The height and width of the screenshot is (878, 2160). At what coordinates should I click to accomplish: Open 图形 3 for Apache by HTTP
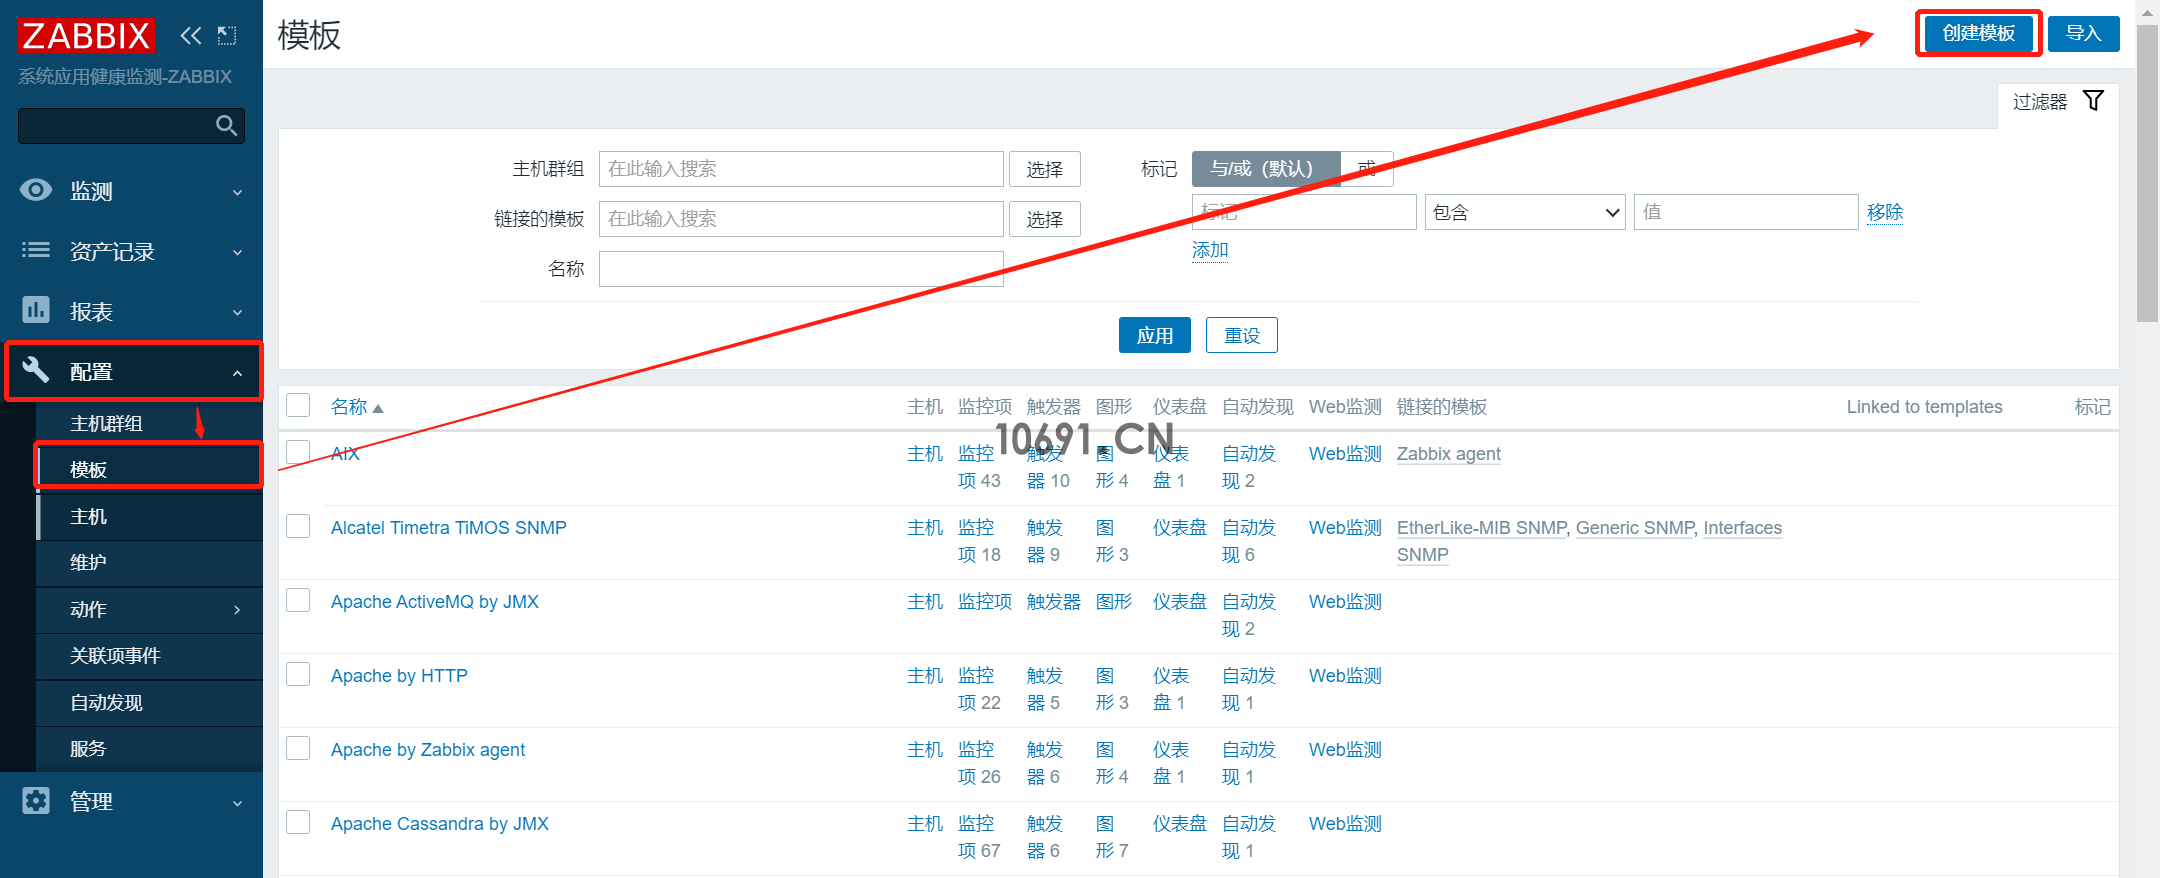[x=1112, y=689]
